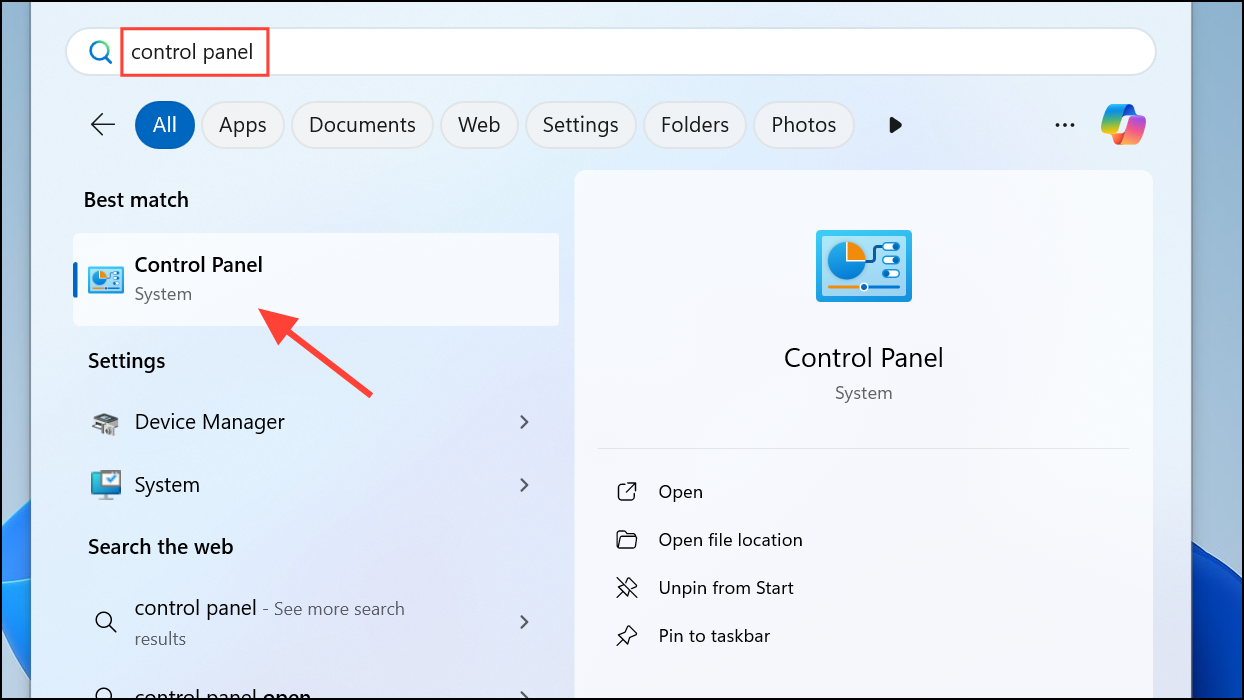Click the Pin to taskbar pin icon

pyautogui.click(x=627, y=636)
